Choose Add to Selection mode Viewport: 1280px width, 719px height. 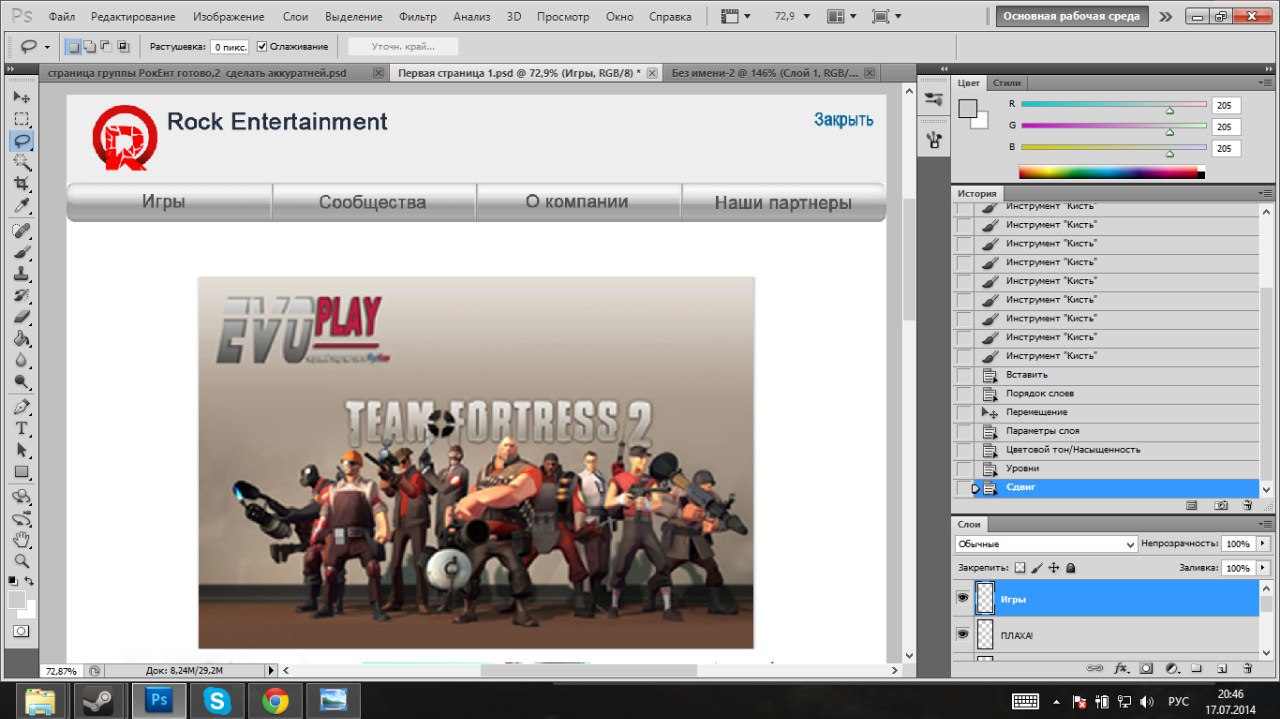[89, 47]
